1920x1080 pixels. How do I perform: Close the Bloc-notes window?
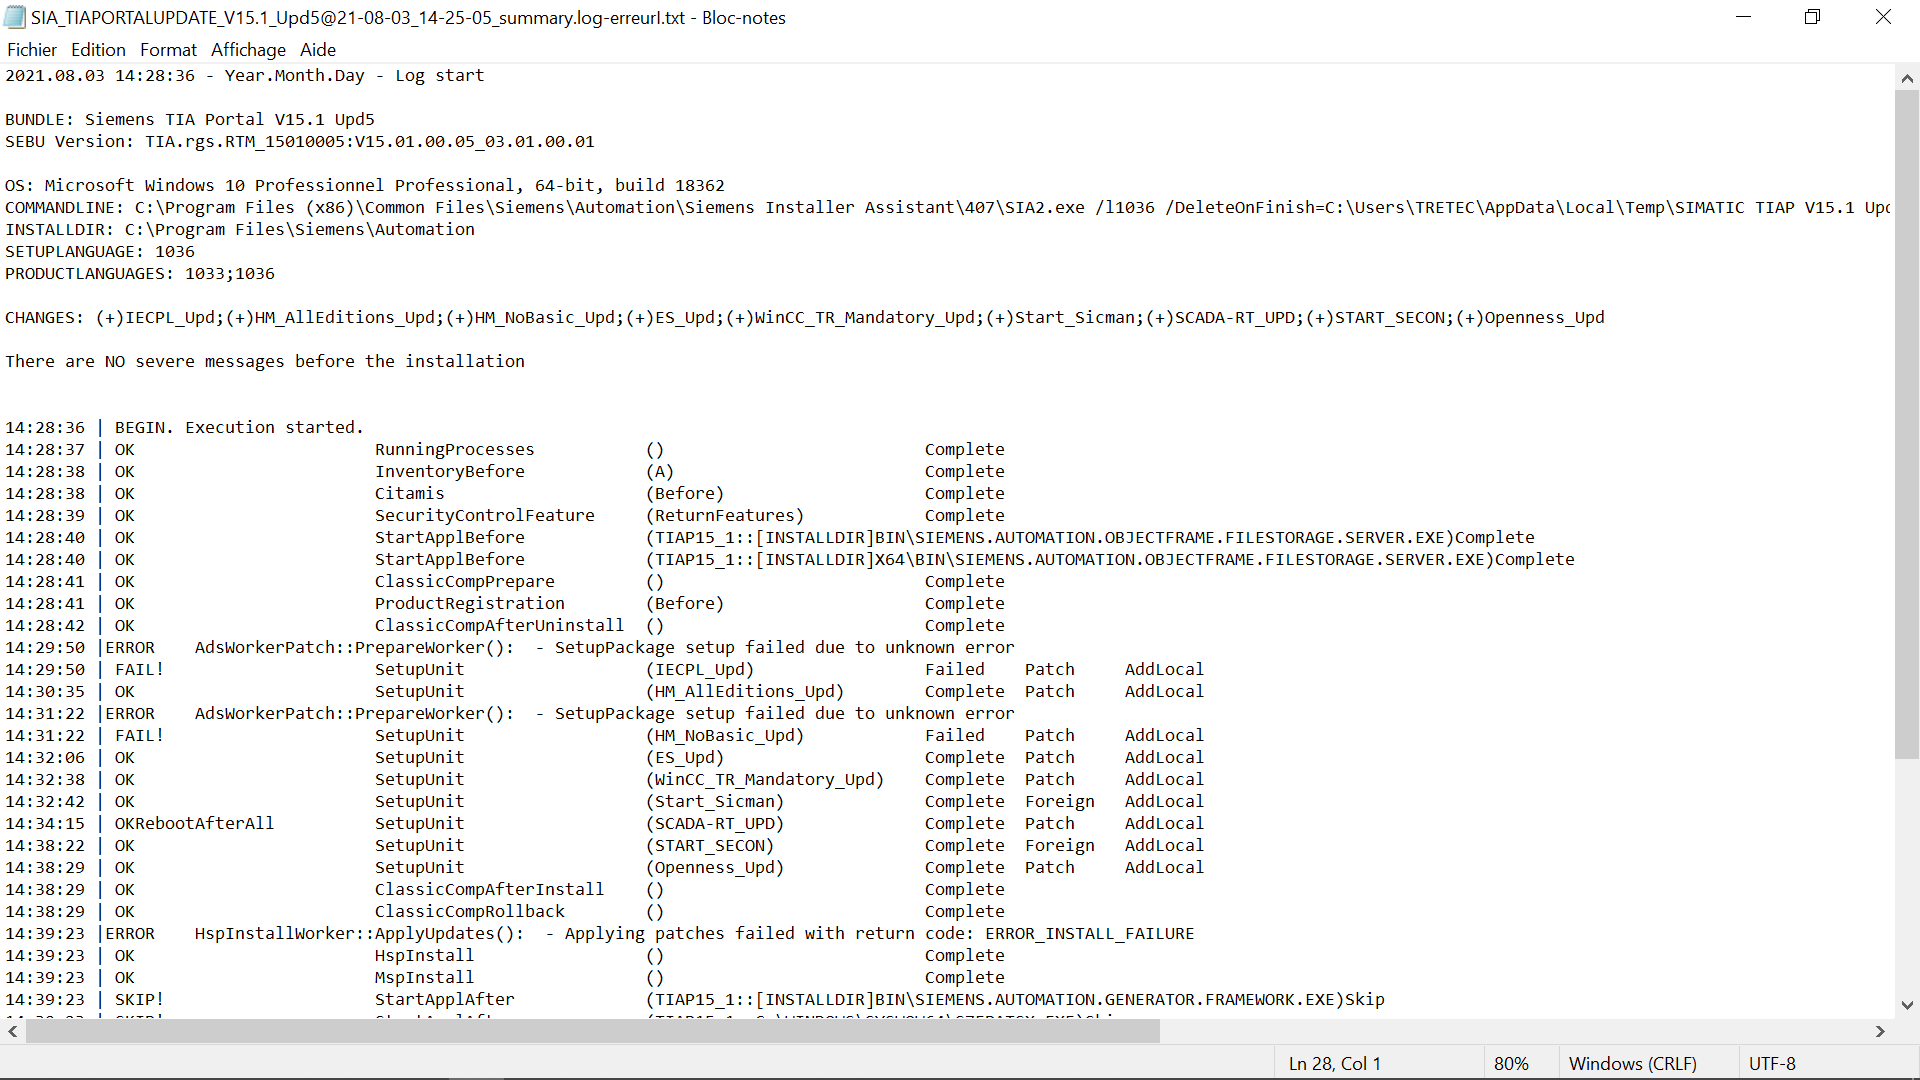coord(1883,18)
